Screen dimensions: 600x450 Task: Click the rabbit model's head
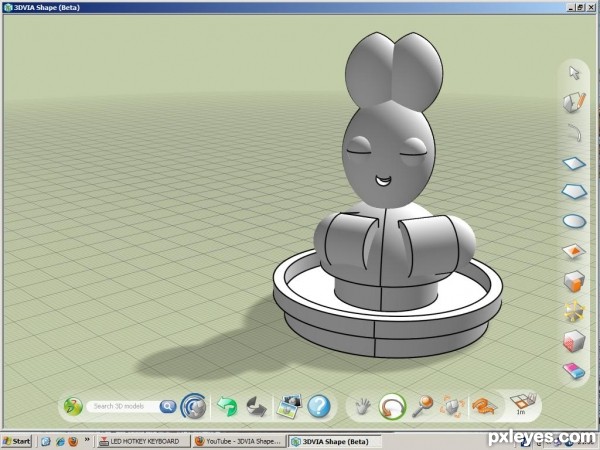pos(388,153)
